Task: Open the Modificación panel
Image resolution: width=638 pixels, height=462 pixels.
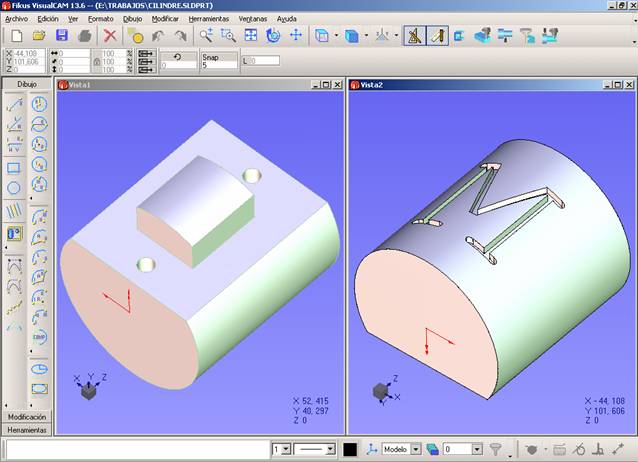Action: [27, 416]
